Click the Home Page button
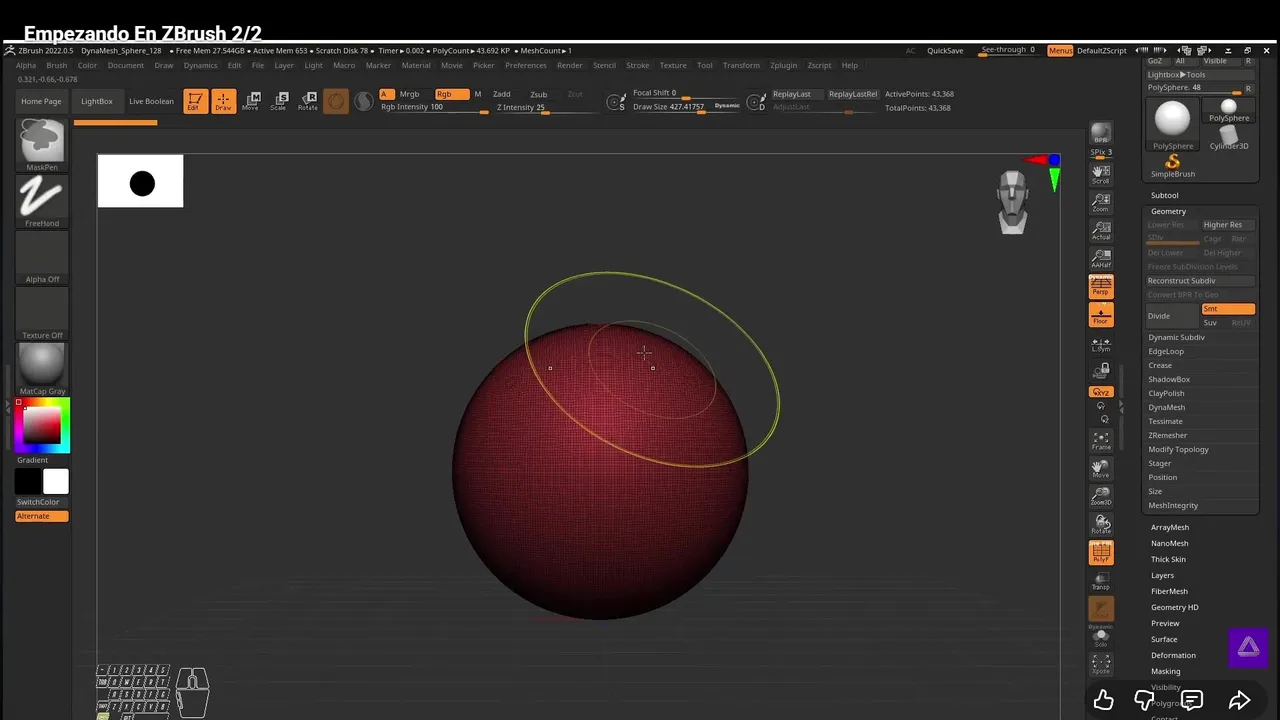This screenshot has height=720, width=1280. point(41,101)
